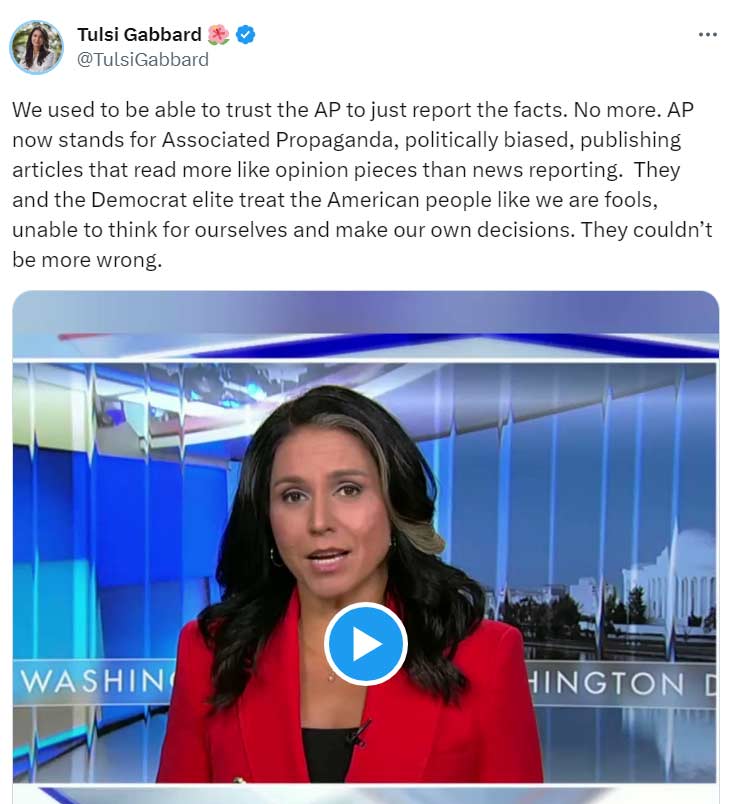This screenshot has width=730, height=804.
Task: Open video by clicking the left 'WASHING' banner
Action: point(95,681)
